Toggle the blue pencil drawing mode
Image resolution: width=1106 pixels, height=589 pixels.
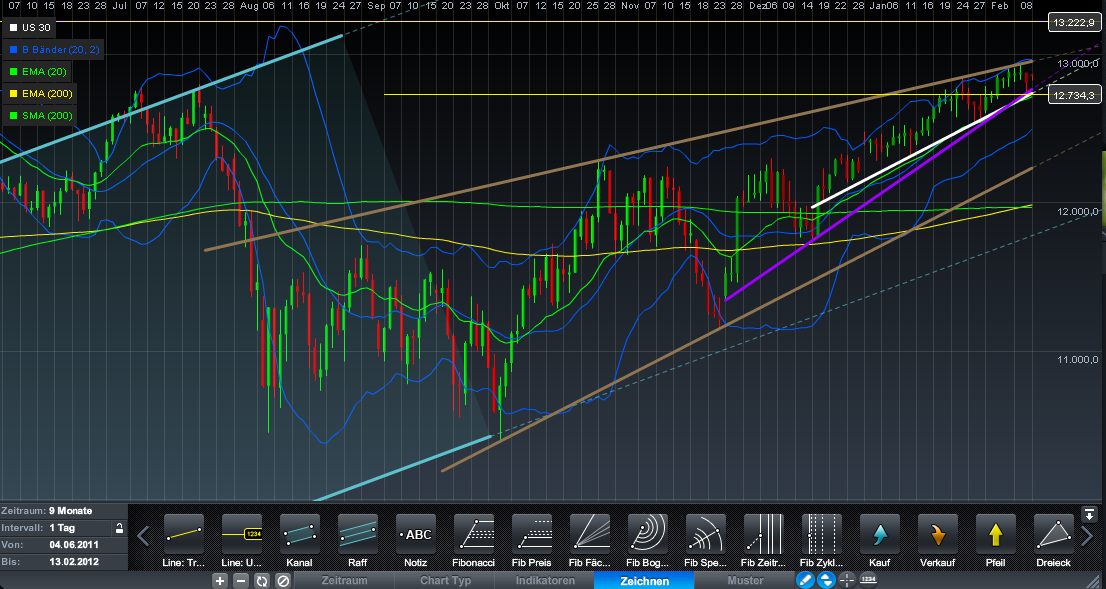(x=805, y=581)
